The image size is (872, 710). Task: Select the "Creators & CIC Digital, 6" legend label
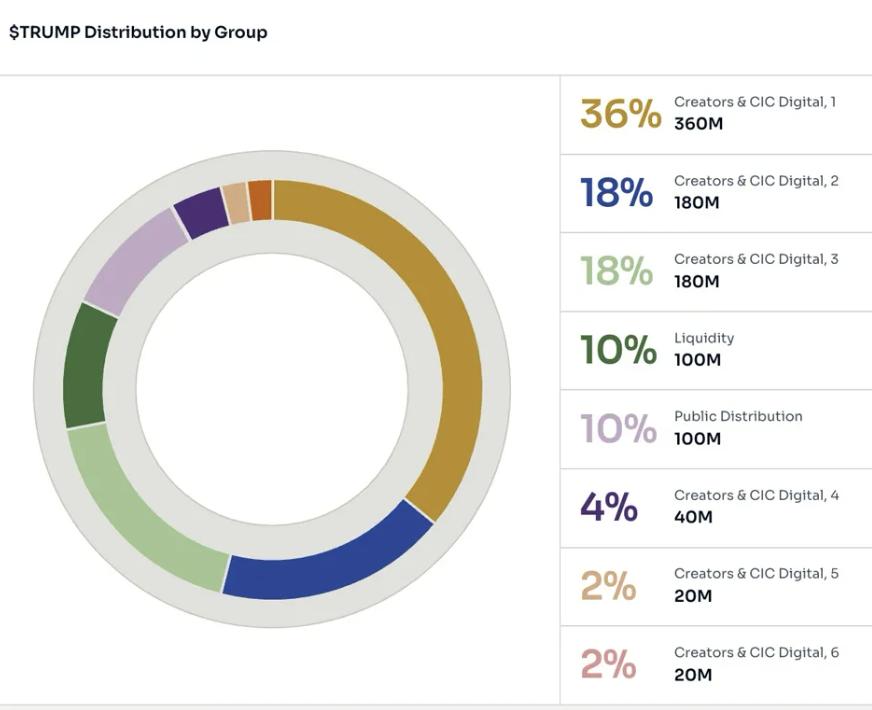click(755, 652)
